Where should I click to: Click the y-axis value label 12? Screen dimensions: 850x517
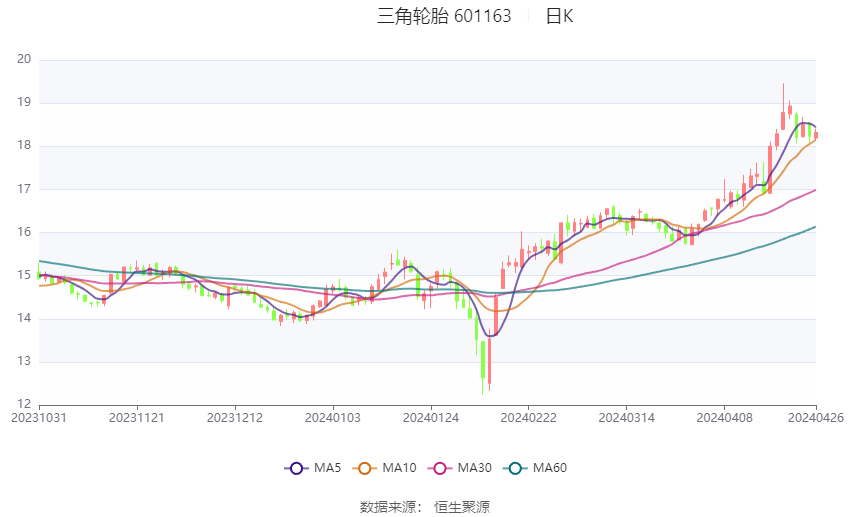coord(25,405)
